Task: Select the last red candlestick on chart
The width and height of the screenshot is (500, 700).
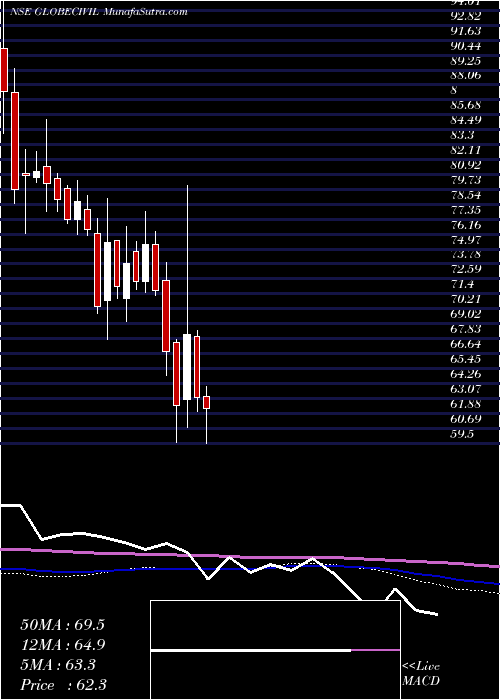Action: (x=206, y=402)
